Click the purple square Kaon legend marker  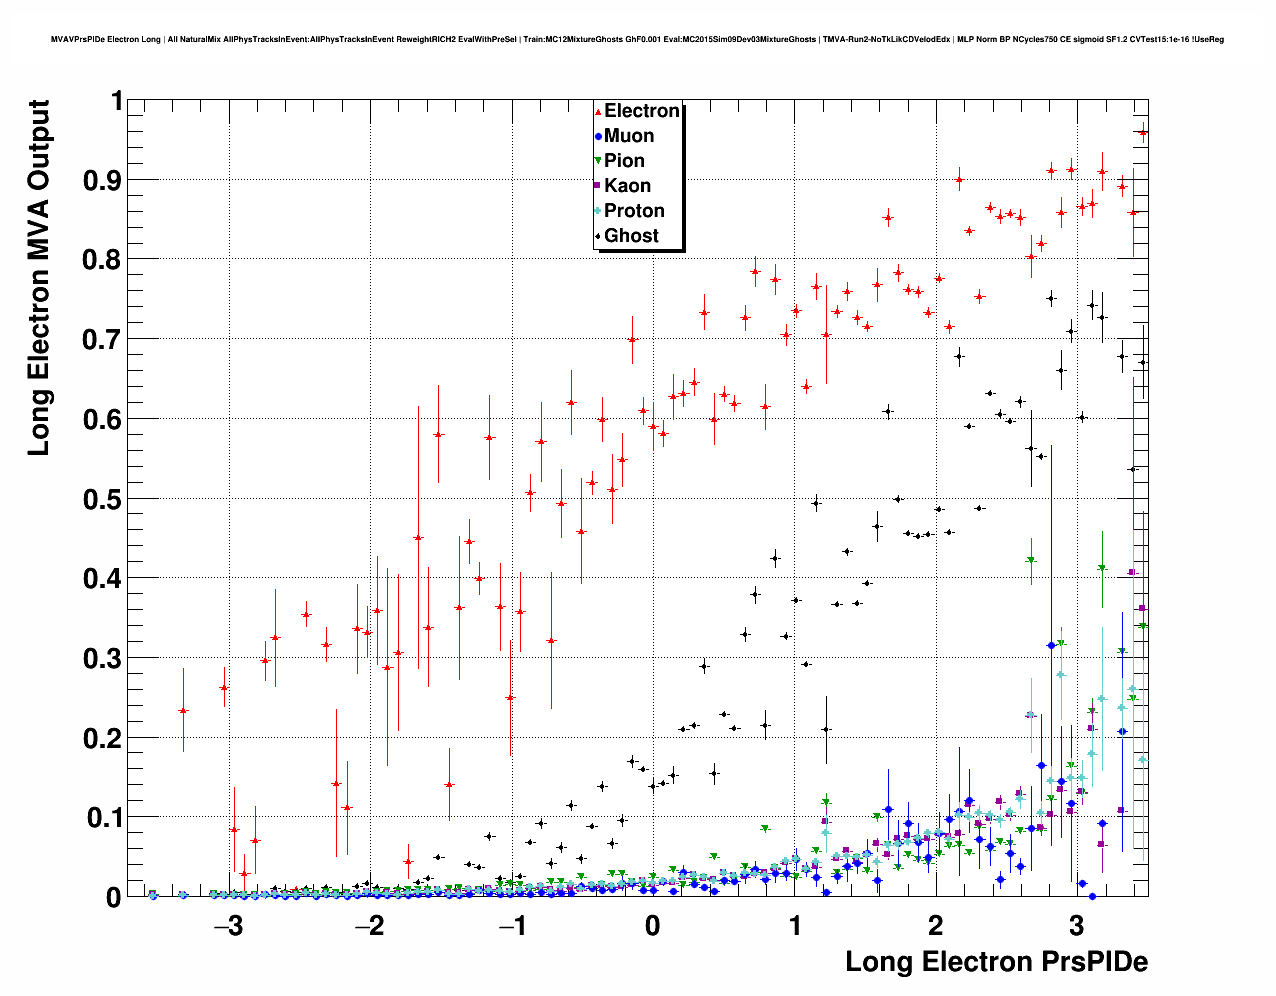[x=598, y=186]
